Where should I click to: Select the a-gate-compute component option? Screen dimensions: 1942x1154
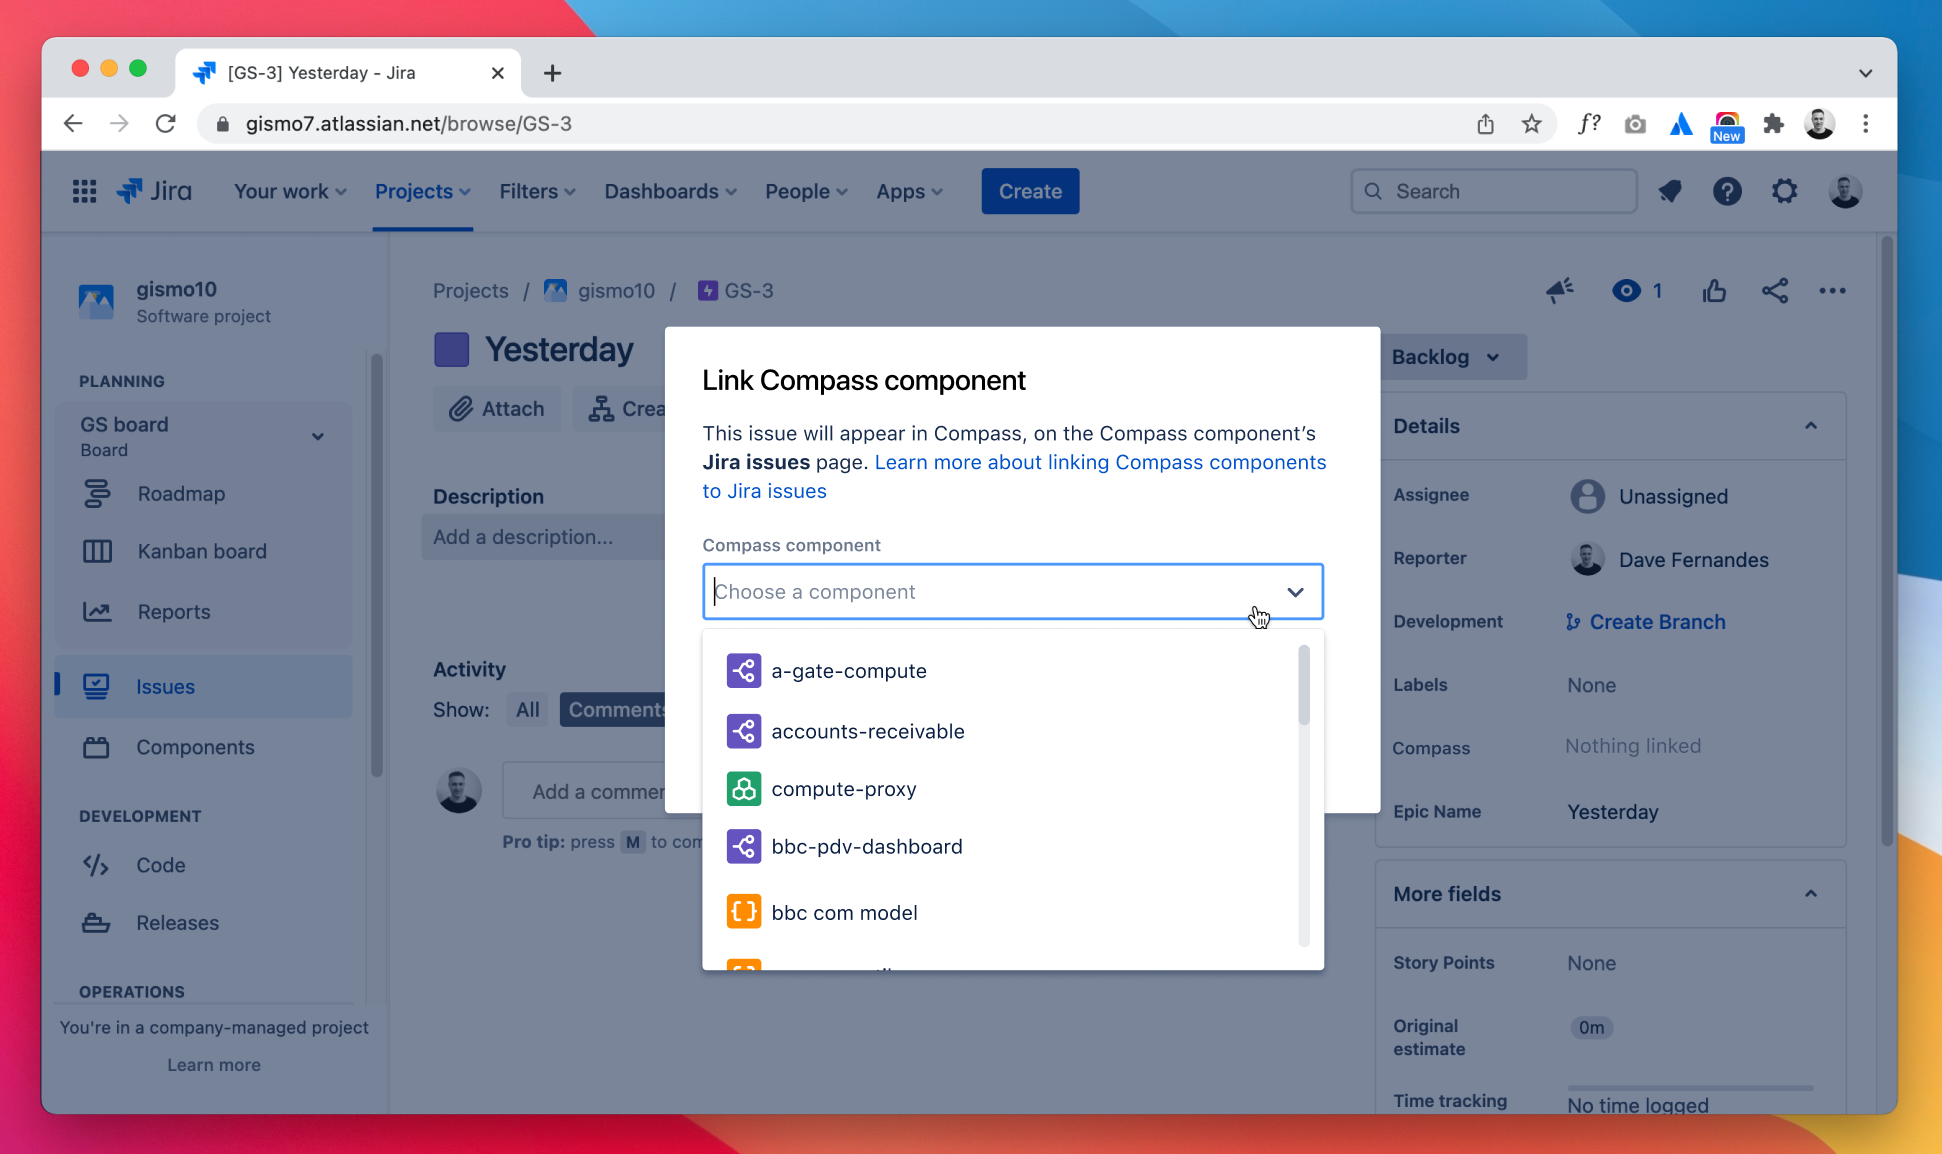[1000, 671]
